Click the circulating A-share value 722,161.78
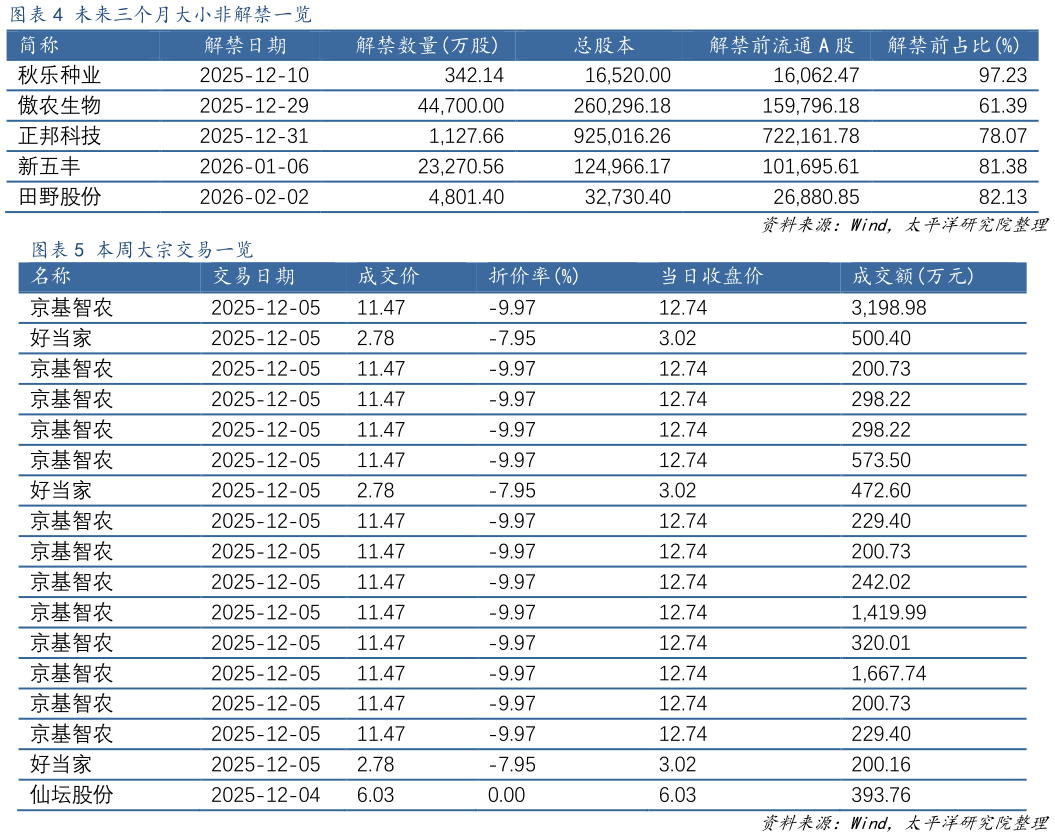Screen dimensions: 1055x837 (x=811, y=136)
